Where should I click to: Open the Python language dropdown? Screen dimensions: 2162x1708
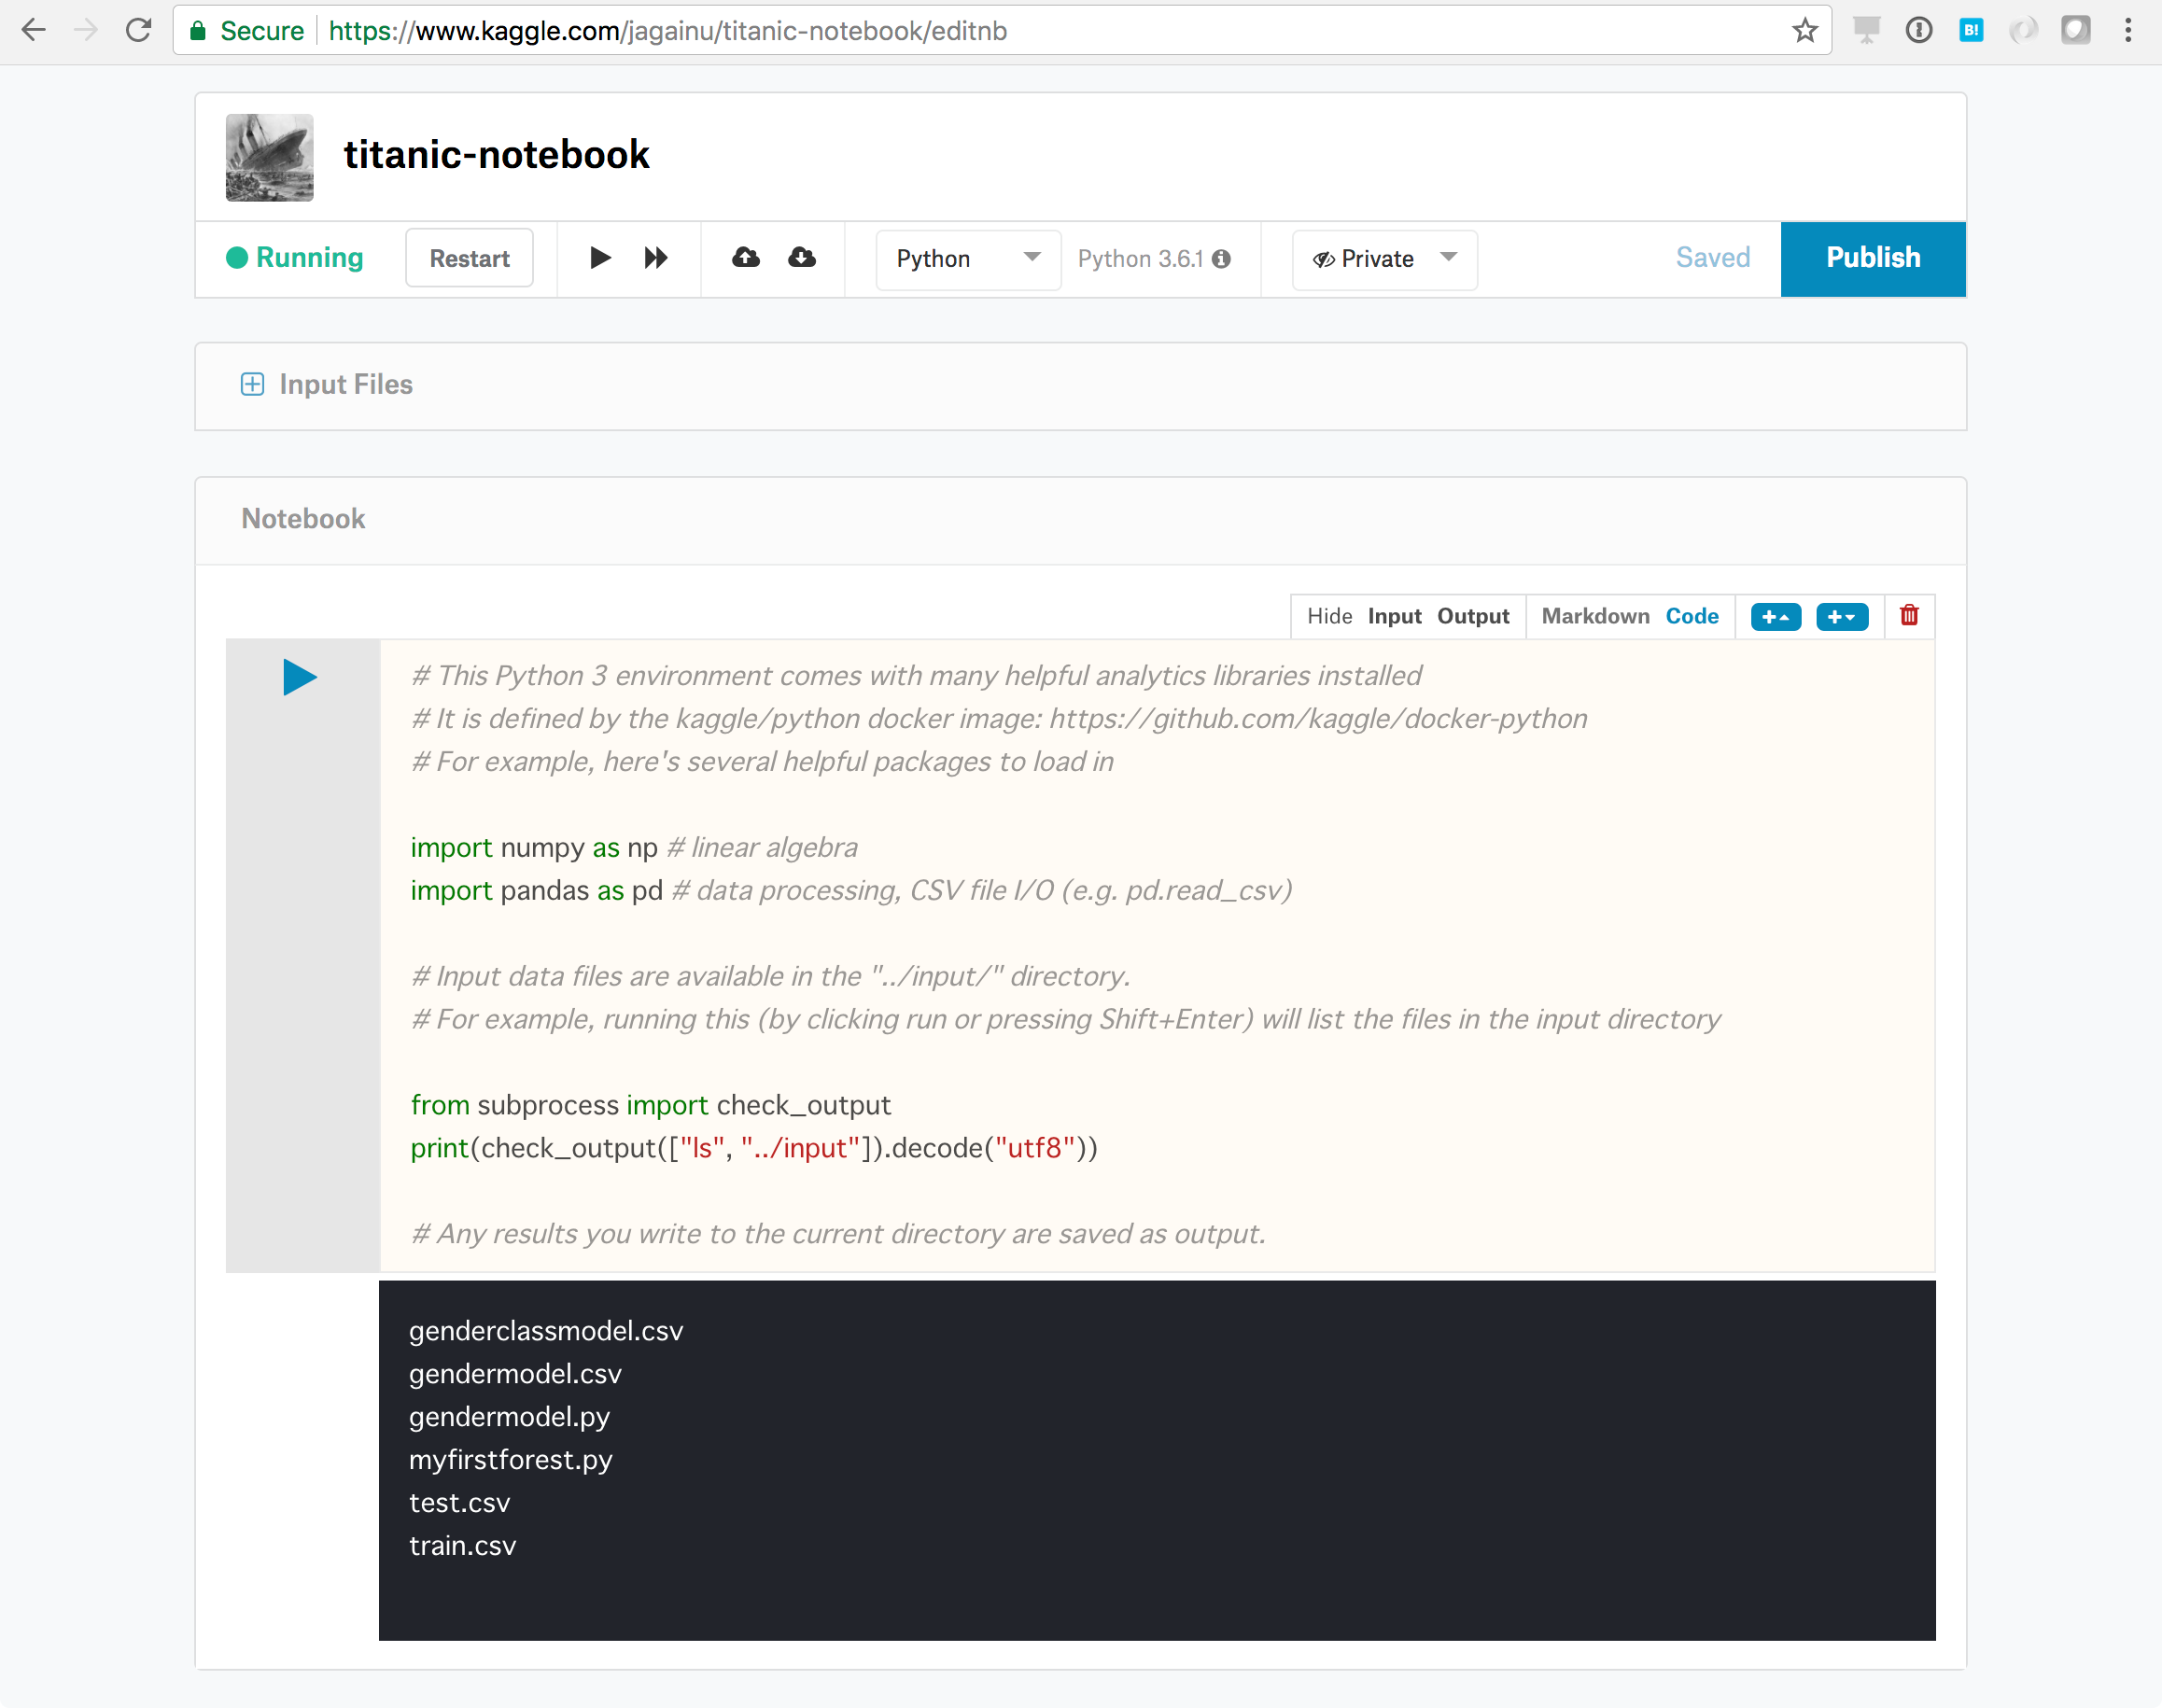point(967,259)
